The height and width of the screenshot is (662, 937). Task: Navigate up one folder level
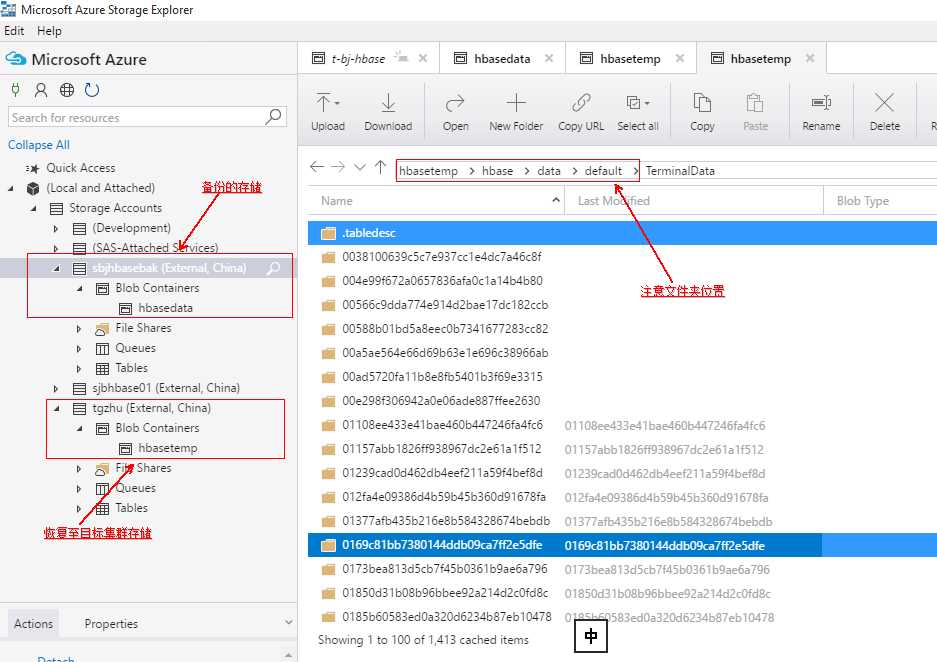click(380, 167)
